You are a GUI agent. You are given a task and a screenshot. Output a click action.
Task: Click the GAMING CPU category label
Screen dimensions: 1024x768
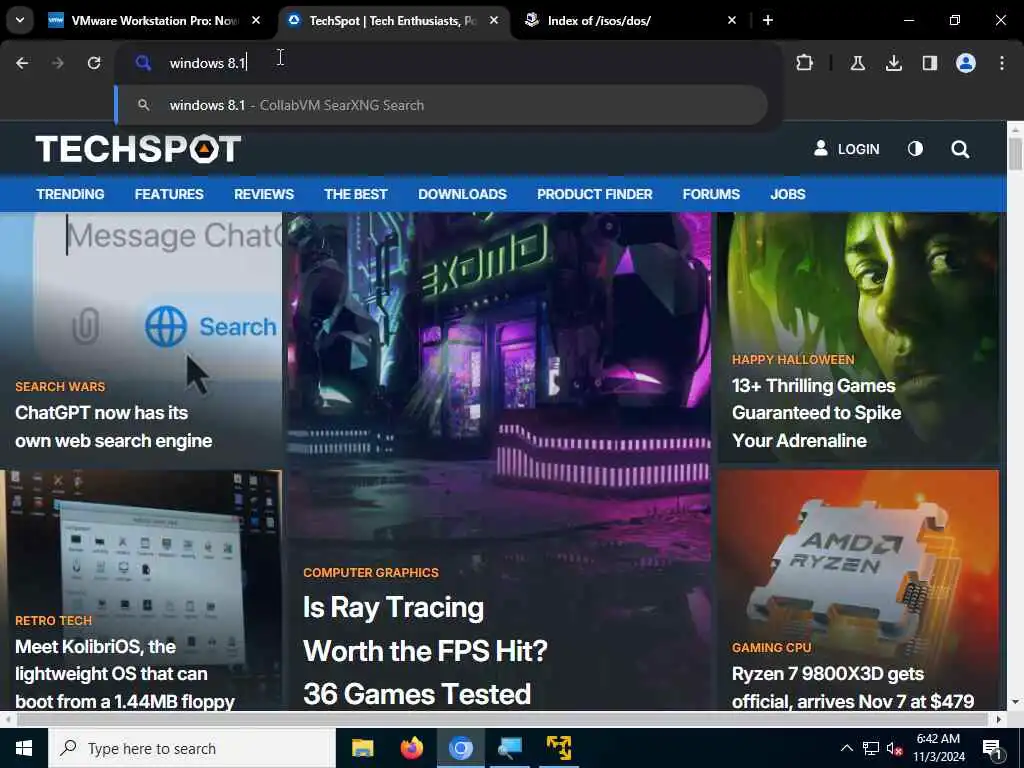pos(771,648)
